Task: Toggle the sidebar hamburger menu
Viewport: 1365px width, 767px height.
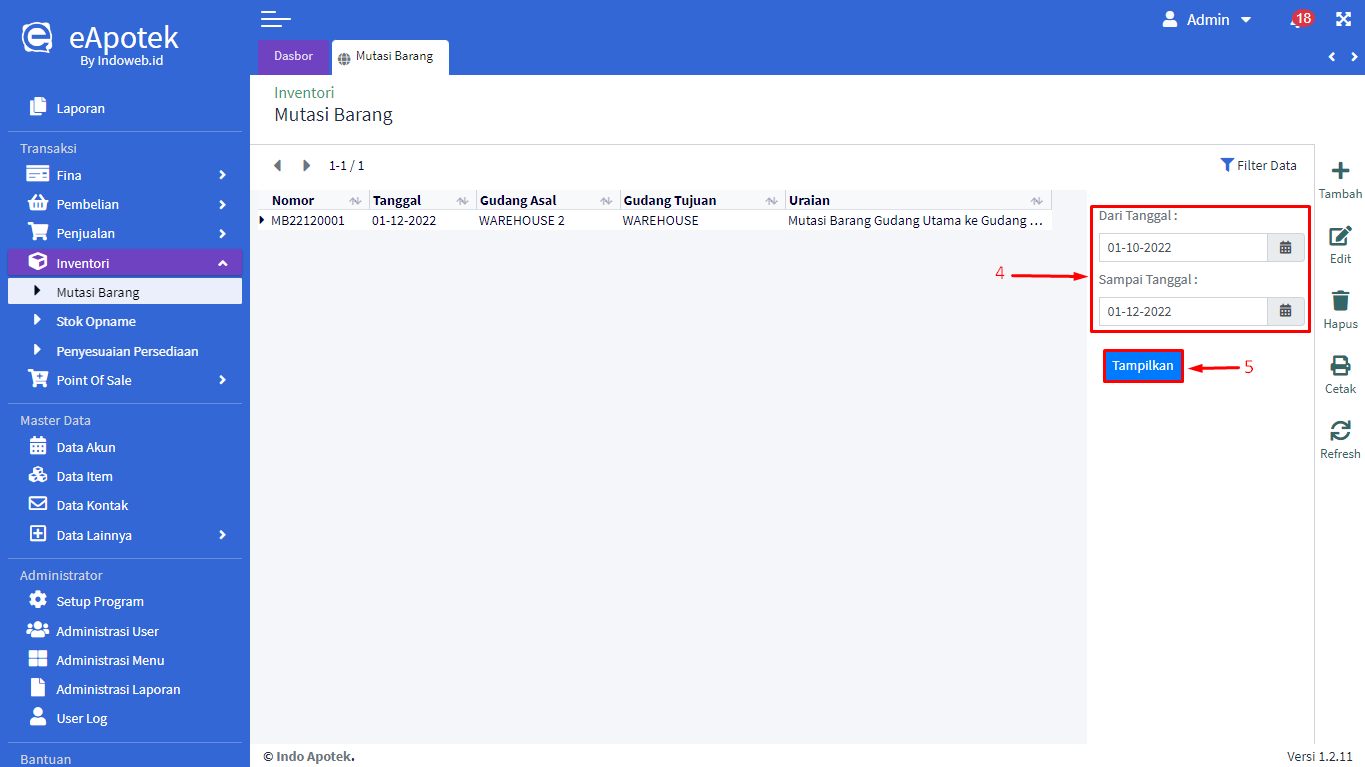Action: click(275, 19)
